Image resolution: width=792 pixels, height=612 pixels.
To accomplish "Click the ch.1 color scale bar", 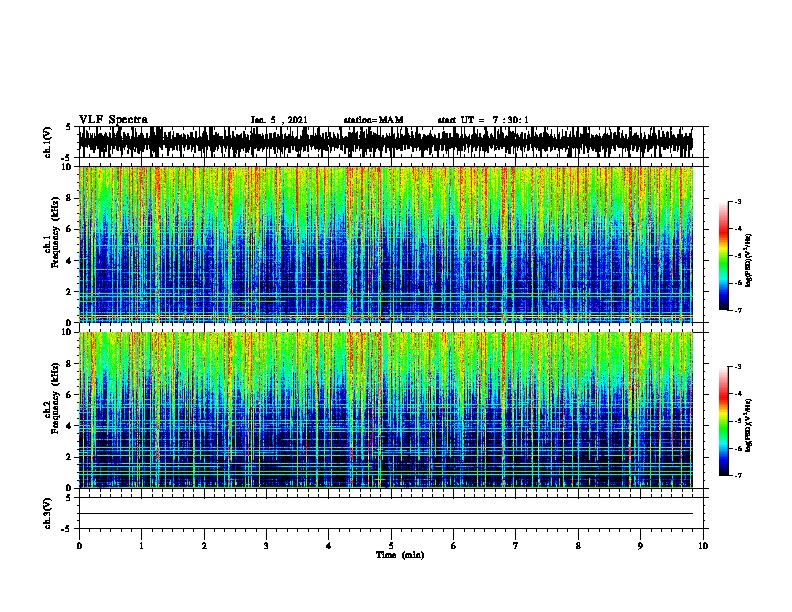I will pos(723,256).
